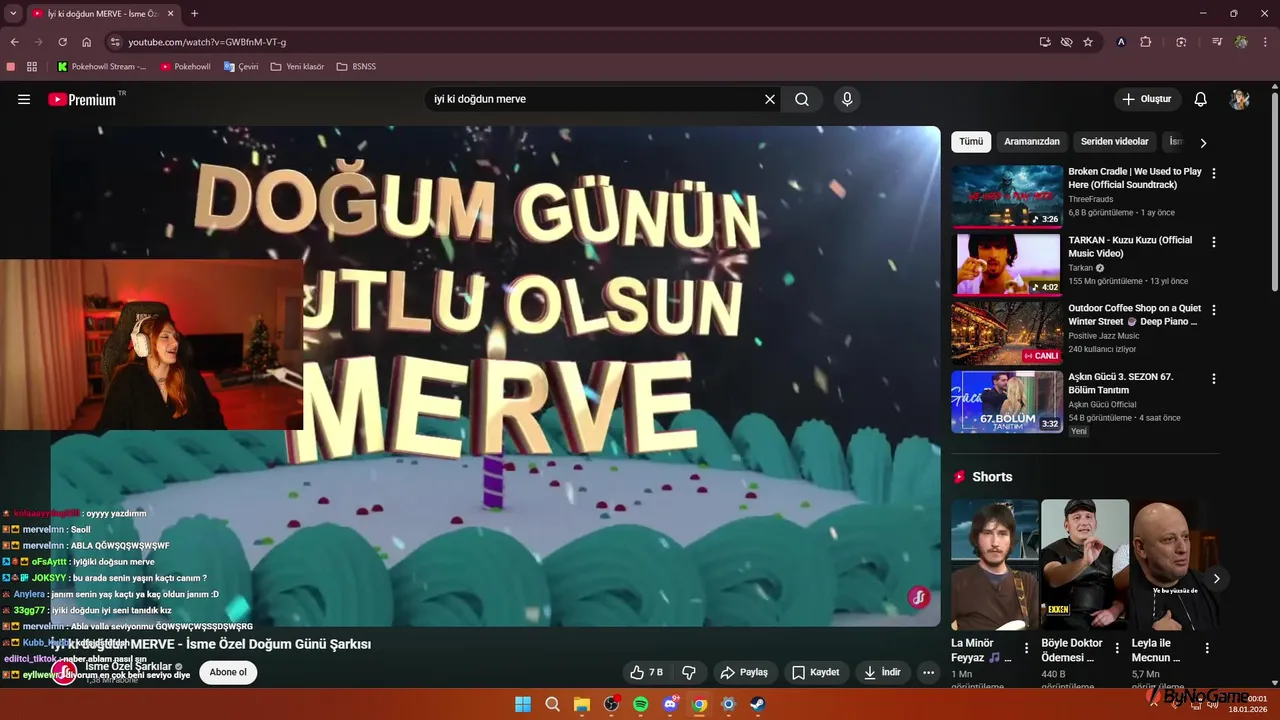This screenshot has width=1280, height=720.
Task: Open options for La Minör Feyyaz short
Action: tap(1026, 649)
